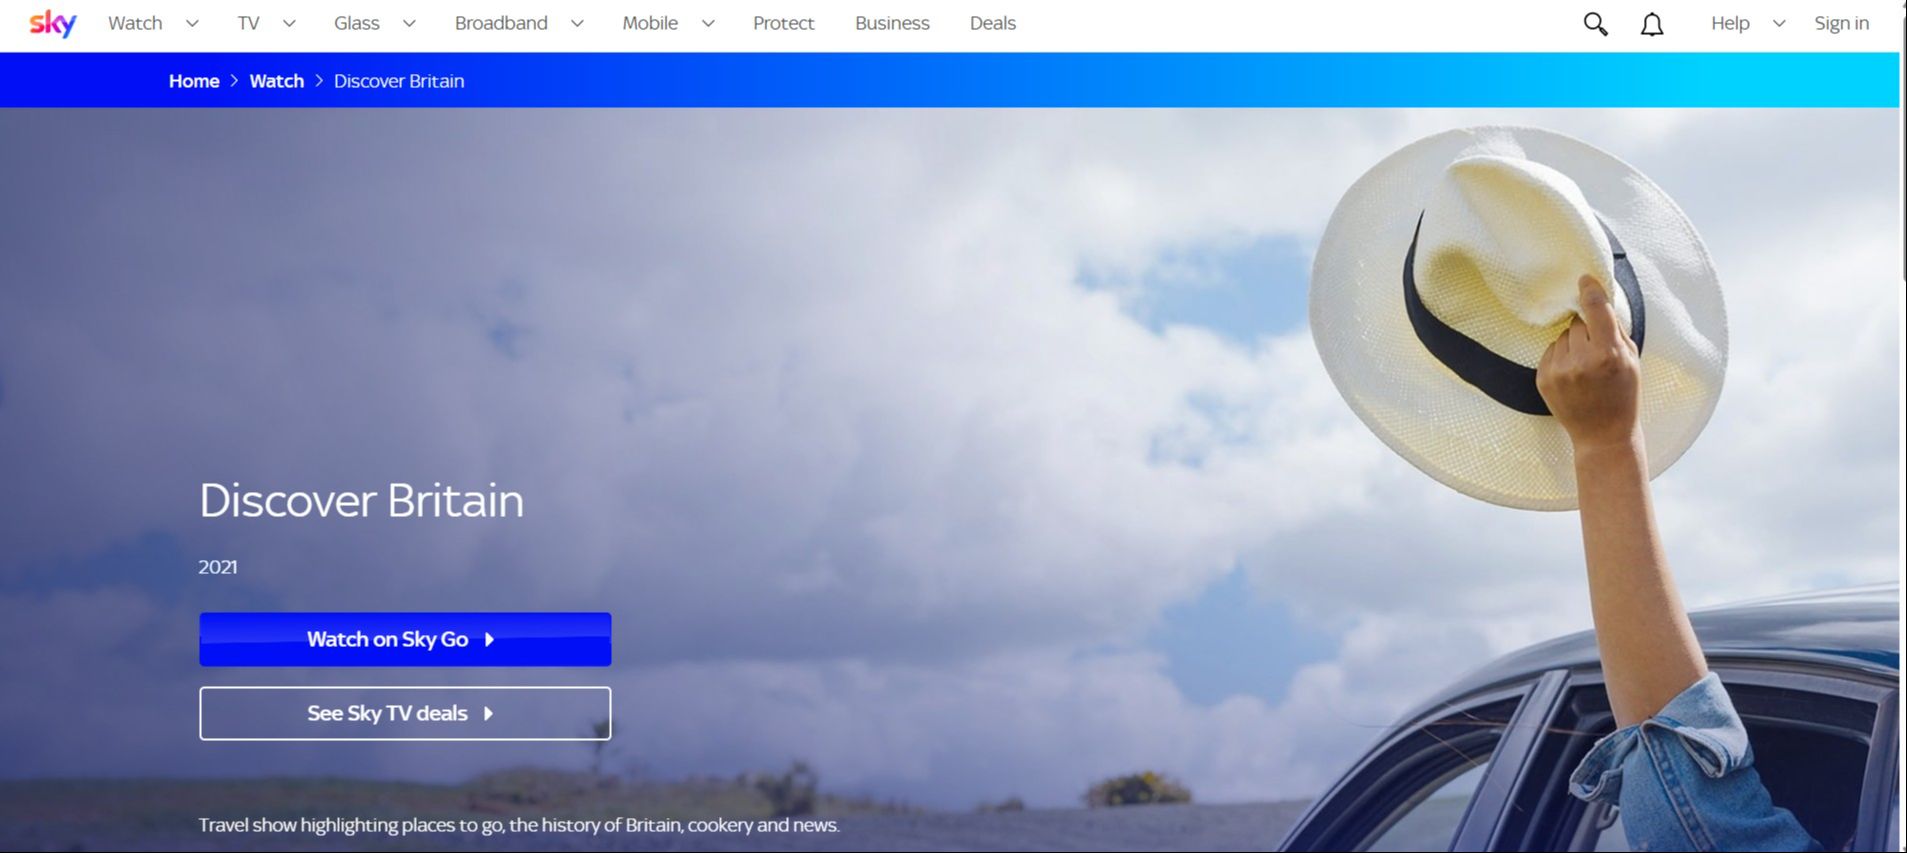Viewport: 1907px width, 853px height.
Task: Go to the Business page
Action: (892, 23)
